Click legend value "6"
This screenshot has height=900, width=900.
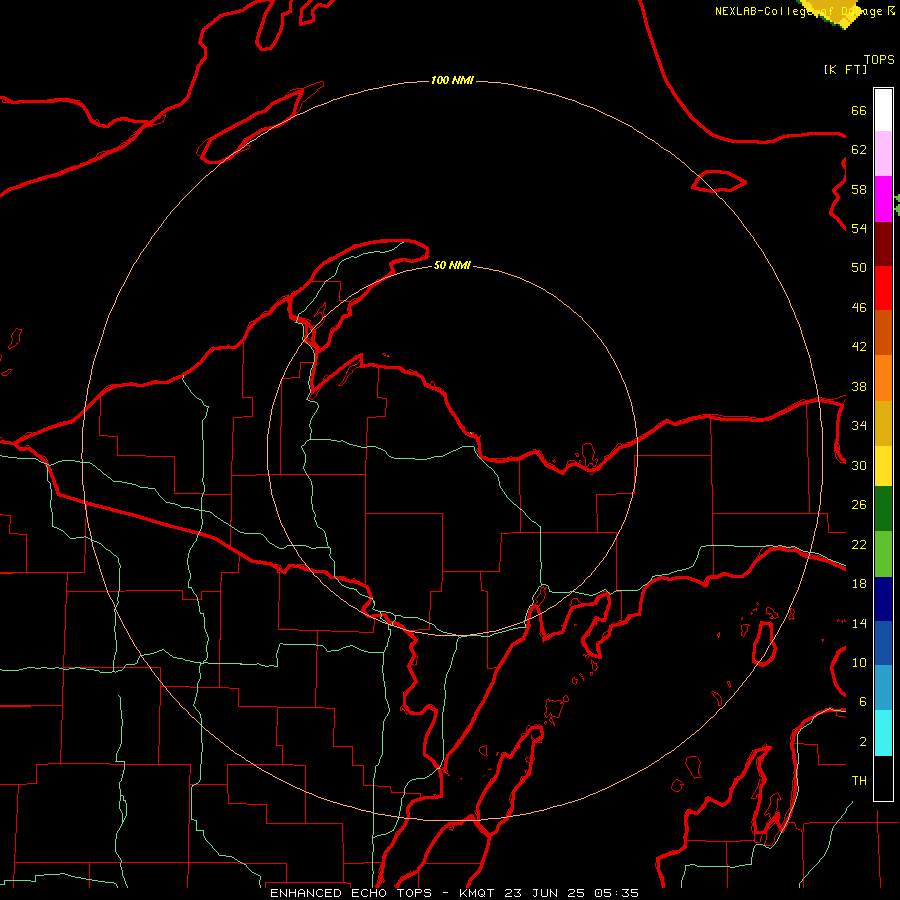point(862,702)
